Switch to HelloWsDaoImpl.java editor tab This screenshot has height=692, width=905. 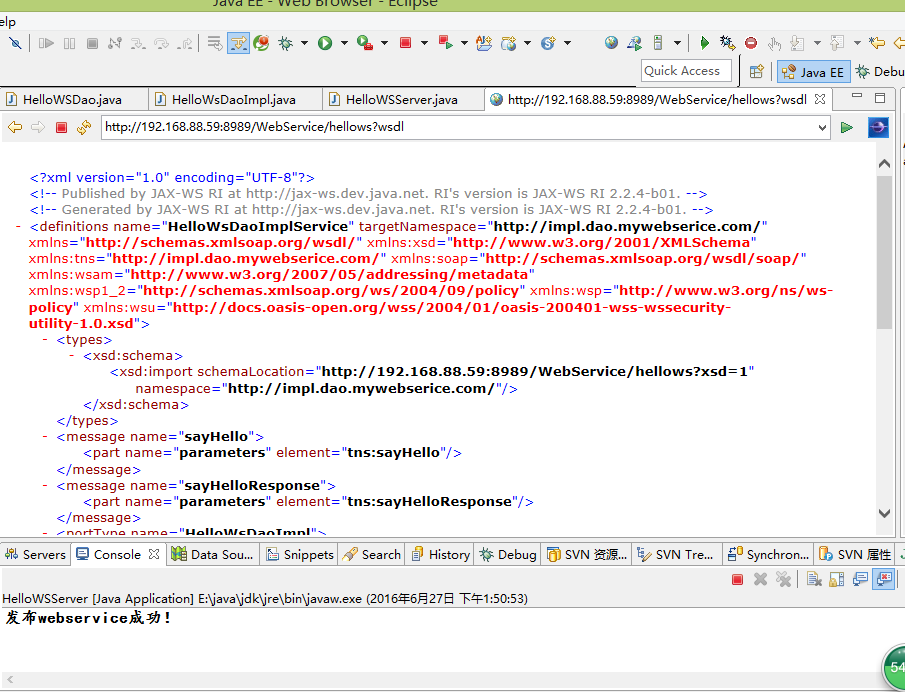tap(233, 99)
